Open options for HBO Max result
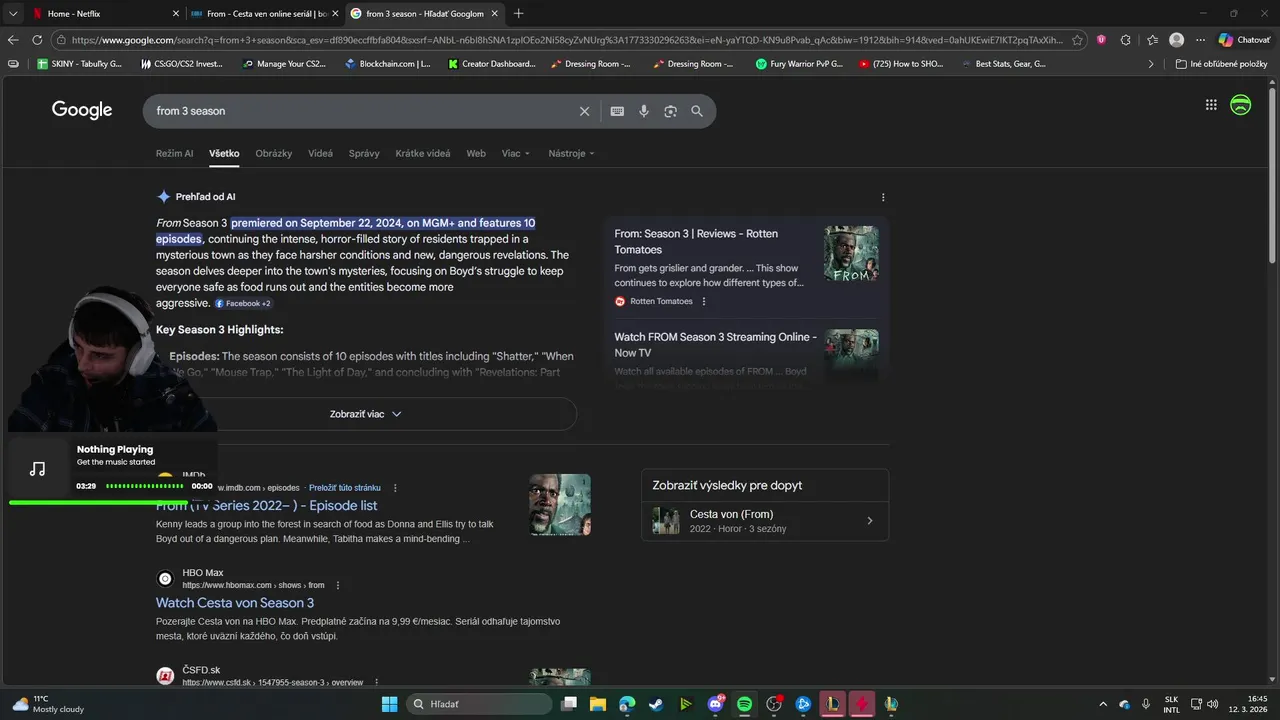The image size is (1280, 720). 338,585
